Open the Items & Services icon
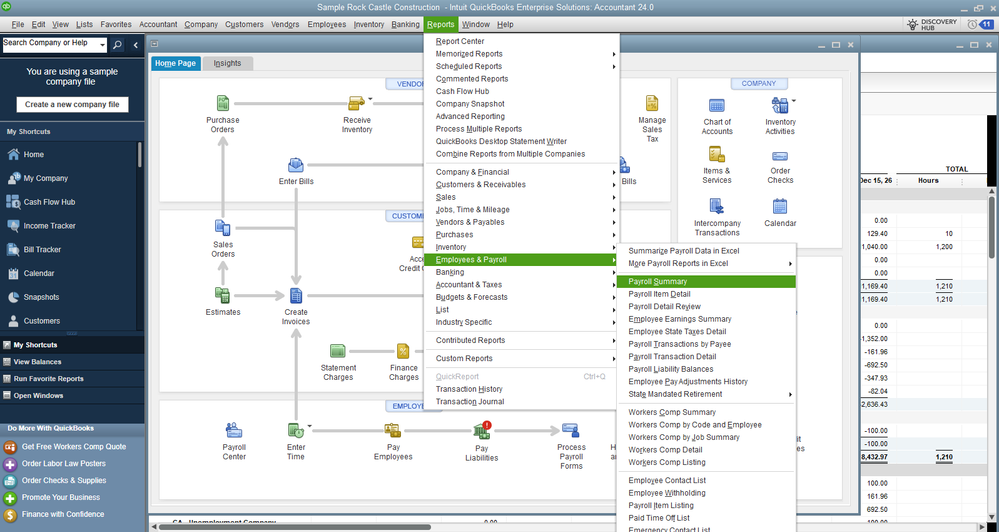Screen dimensions: 999x532 716,155
